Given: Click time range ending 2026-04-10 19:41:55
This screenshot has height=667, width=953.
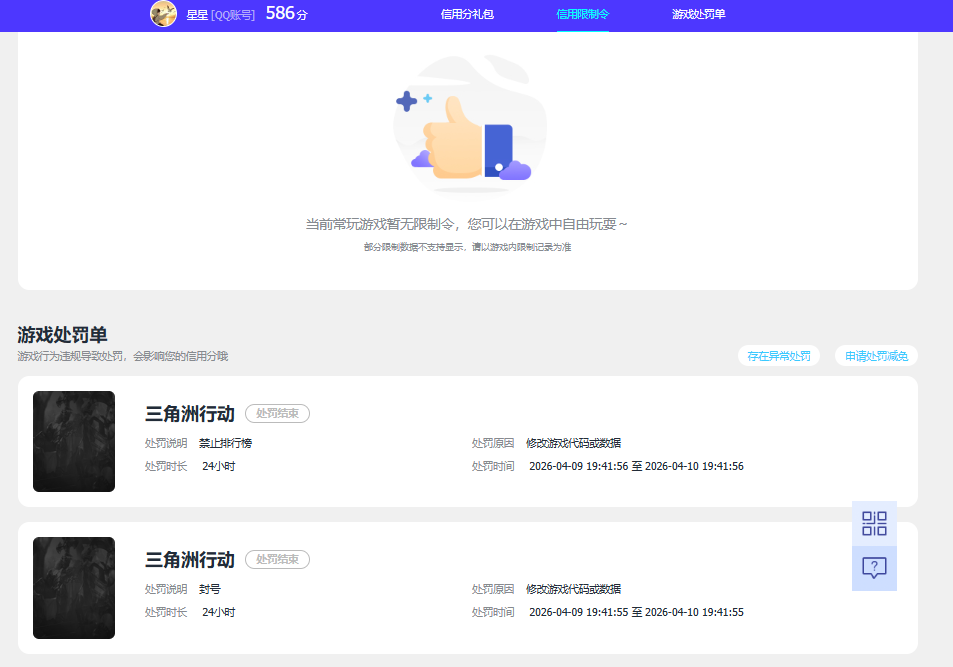Looking at the screenshot, I should coord(636,612).
